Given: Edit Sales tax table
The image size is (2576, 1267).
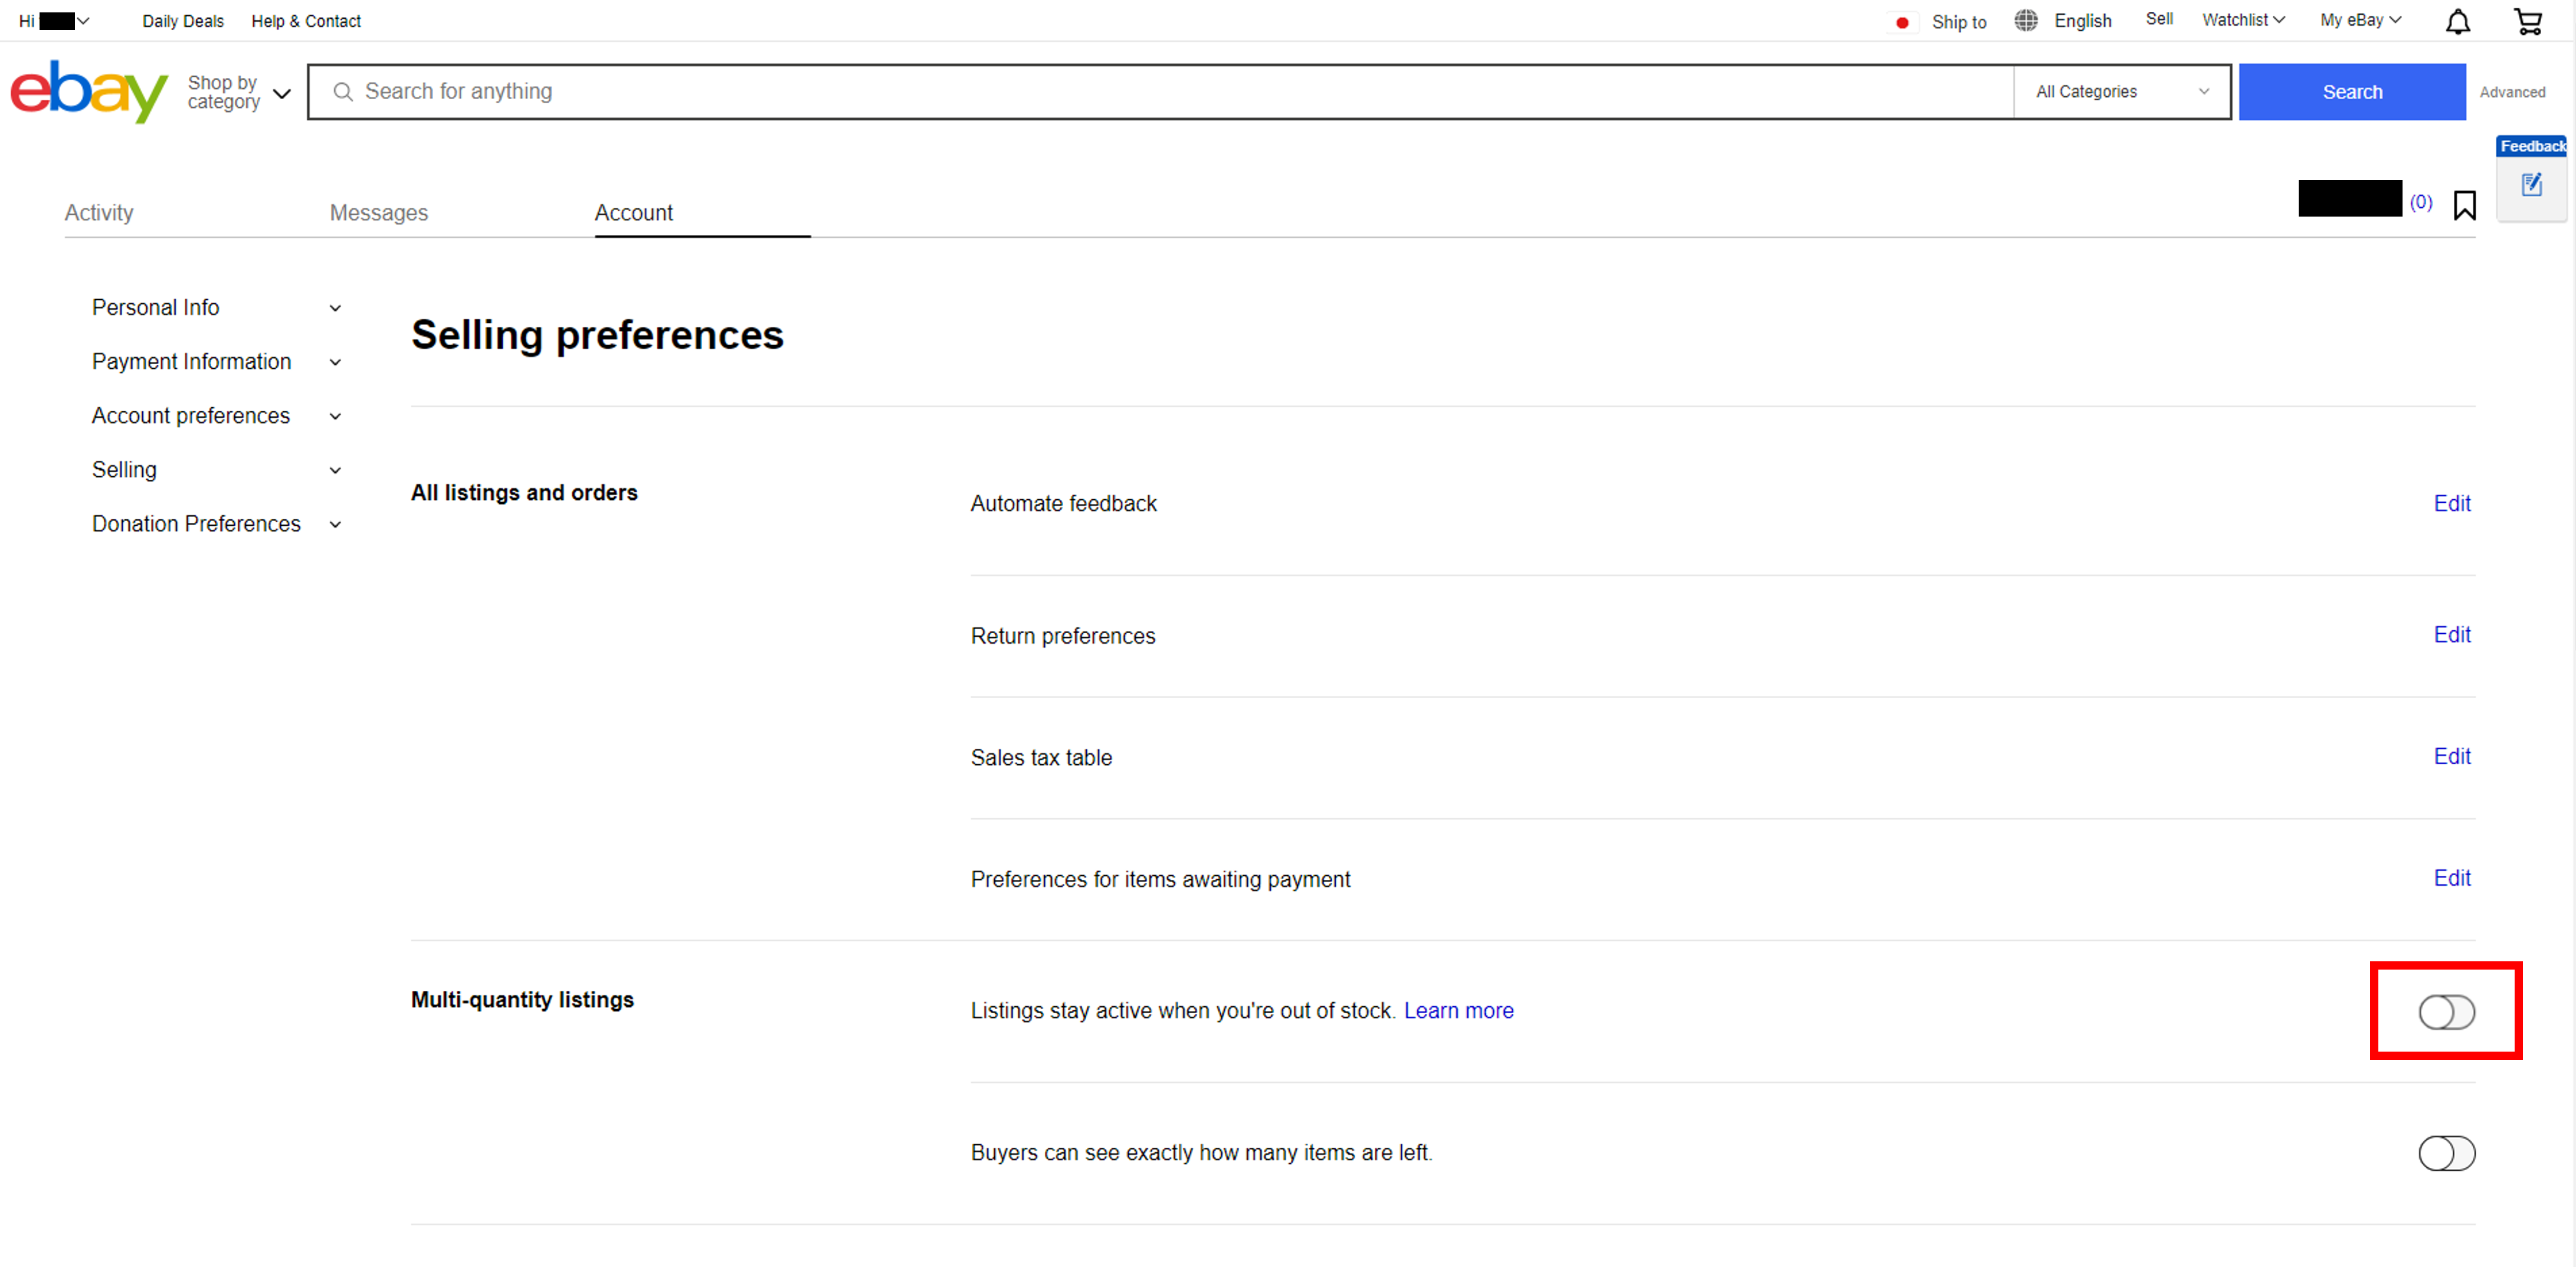Looking at the screenshot, I should coord(2451,756).
